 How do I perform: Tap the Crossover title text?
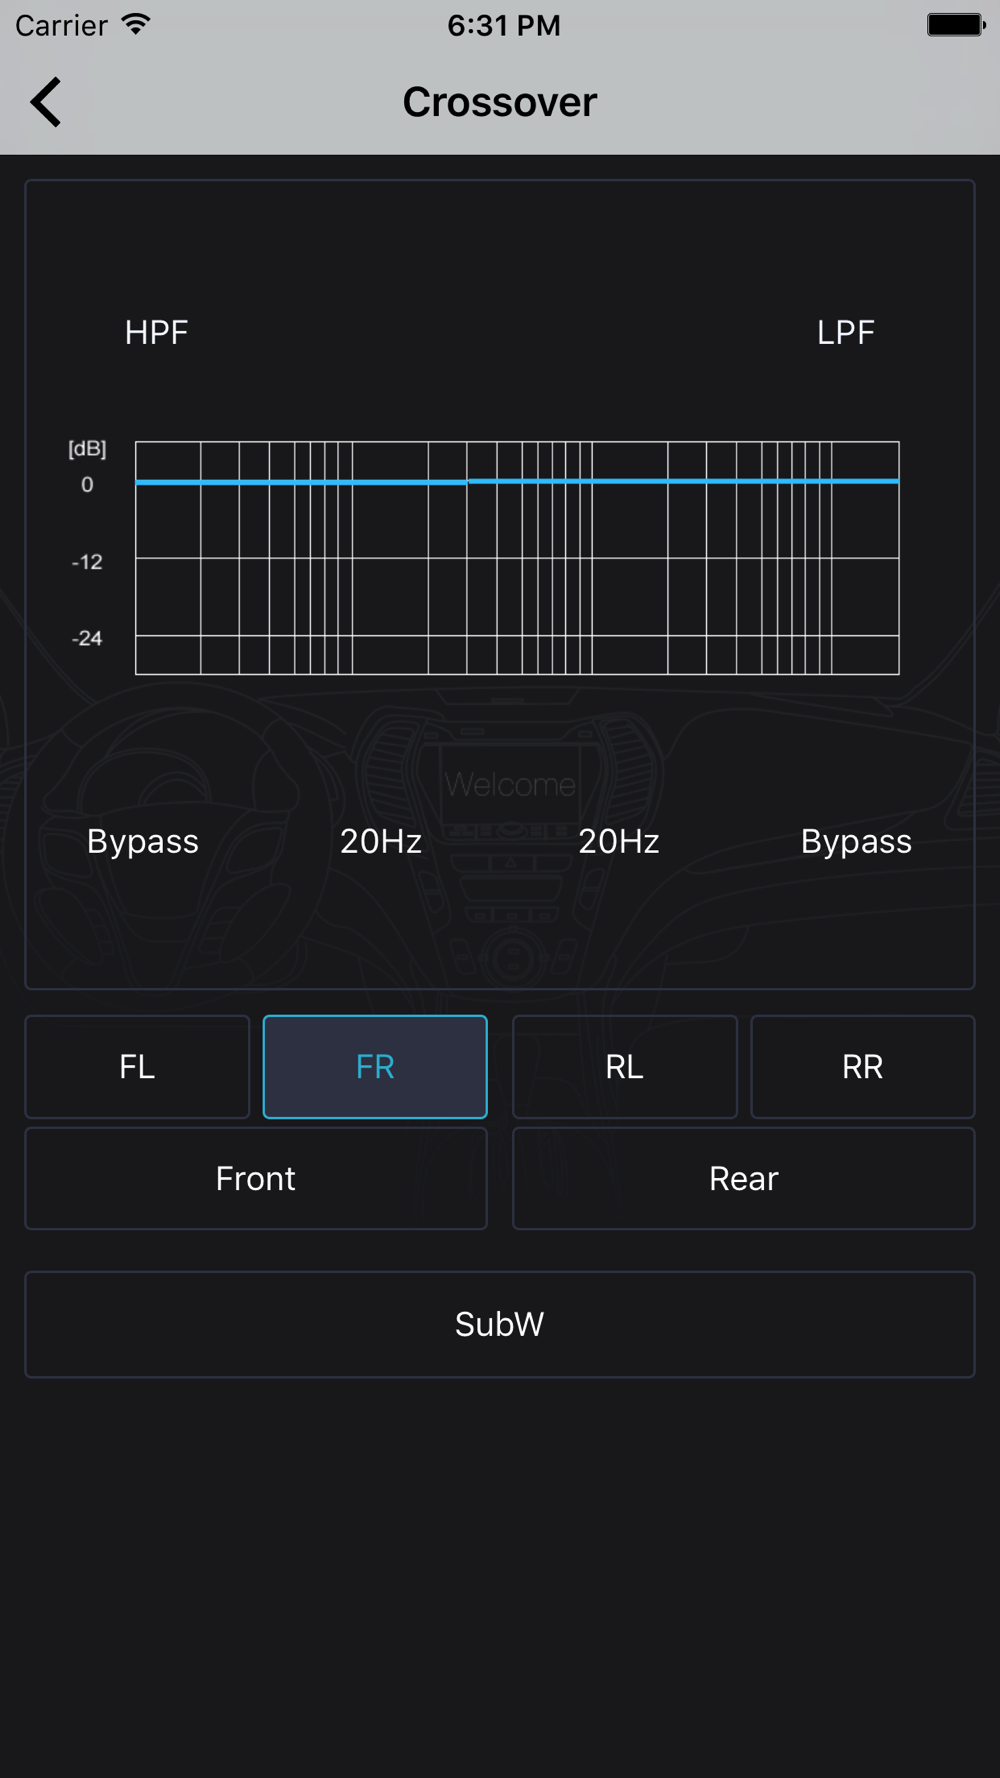[500, 102]
